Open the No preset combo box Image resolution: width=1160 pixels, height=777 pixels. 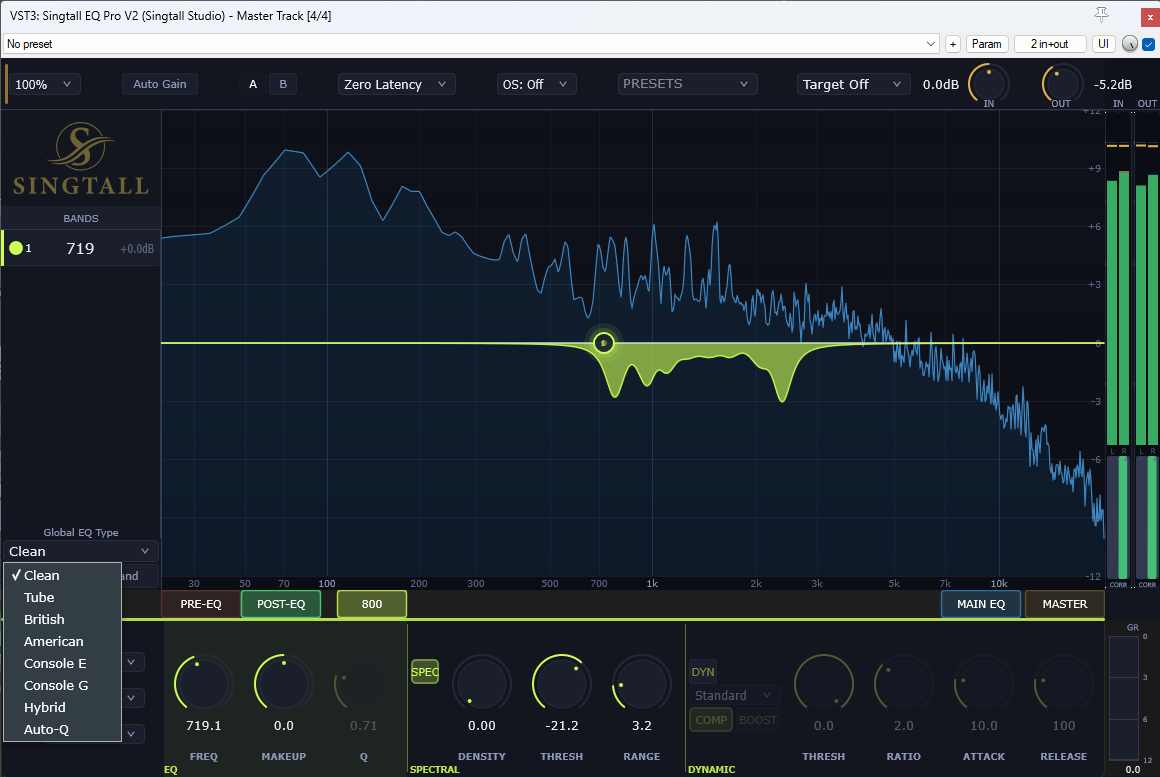[471, 44]
